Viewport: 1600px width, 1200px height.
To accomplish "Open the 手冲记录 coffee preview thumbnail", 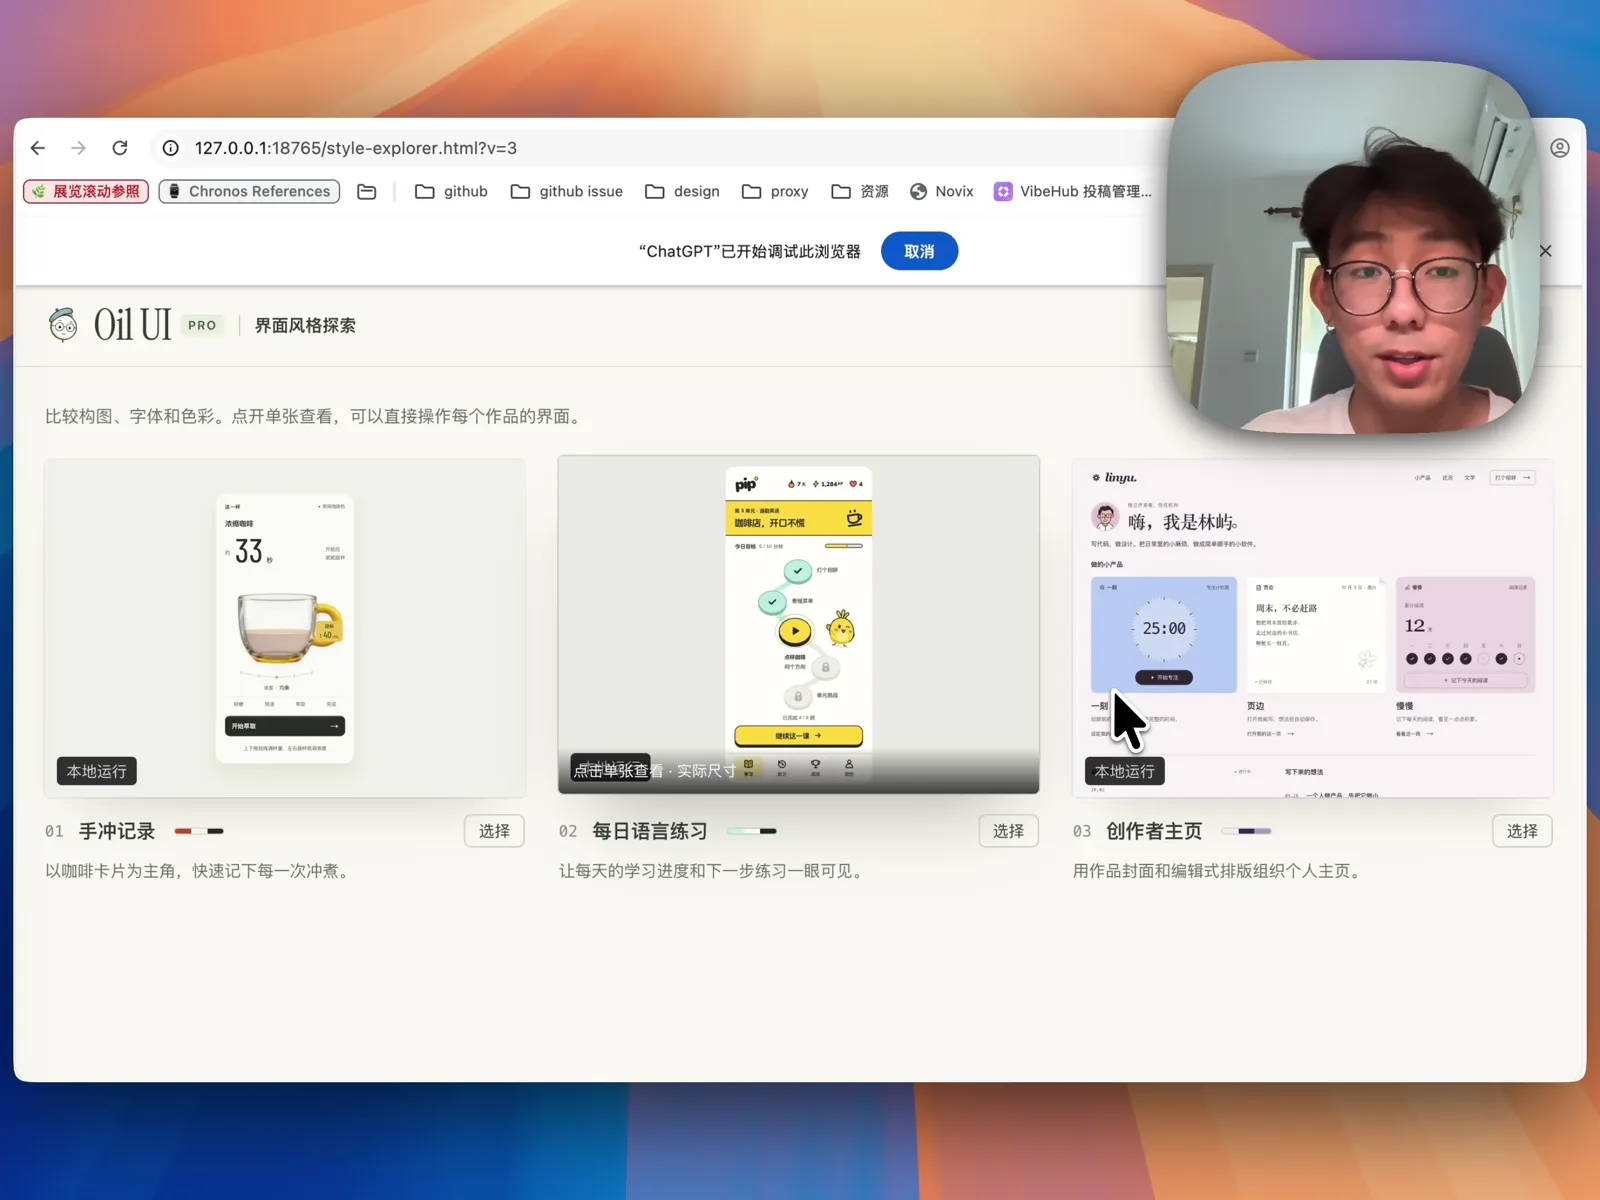I will point(285,628).
